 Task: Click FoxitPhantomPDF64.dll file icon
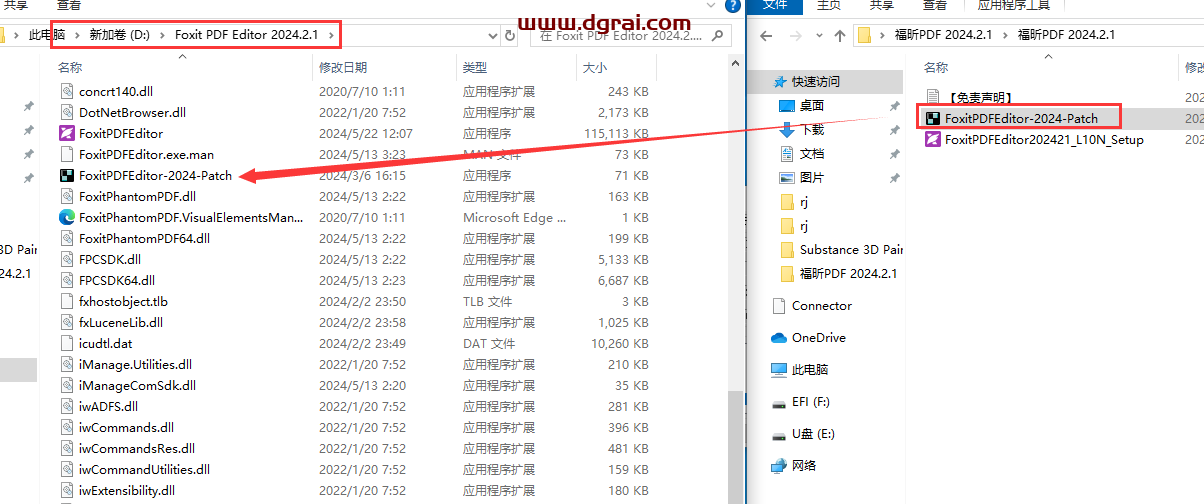pyautogui.click(x=67, y=238)
